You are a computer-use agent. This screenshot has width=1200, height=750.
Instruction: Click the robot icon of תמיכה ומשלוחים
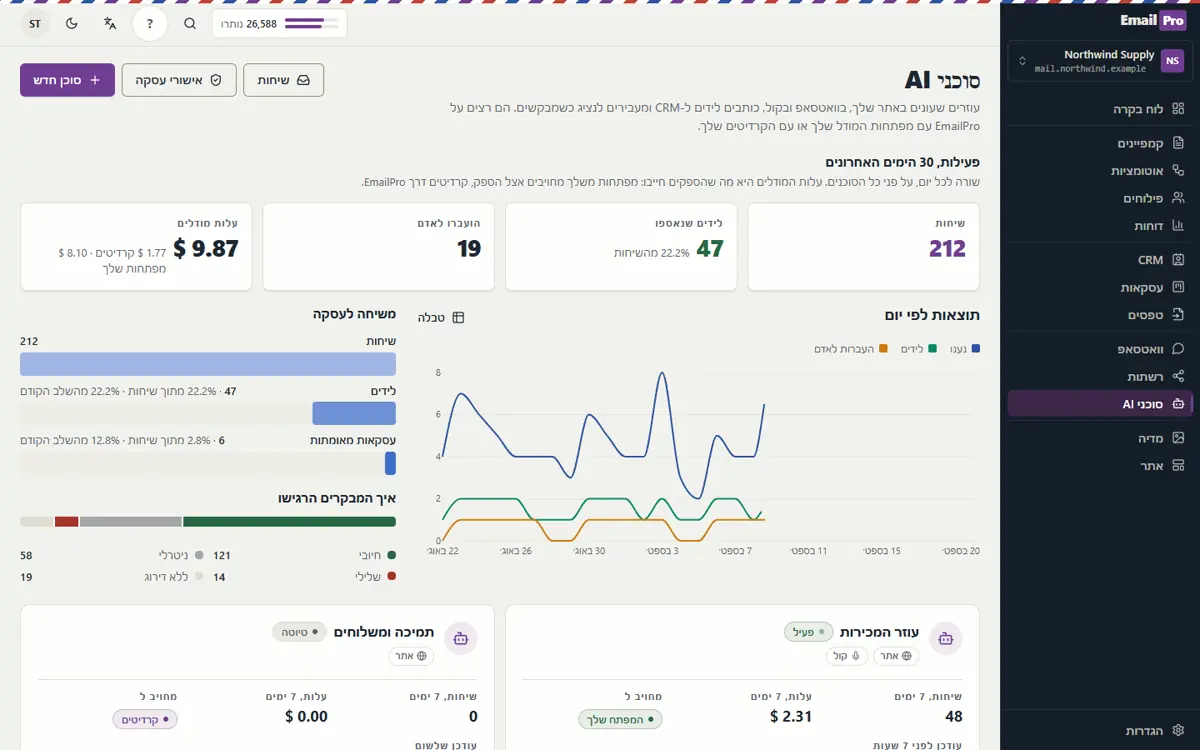(x=461, y=638)
